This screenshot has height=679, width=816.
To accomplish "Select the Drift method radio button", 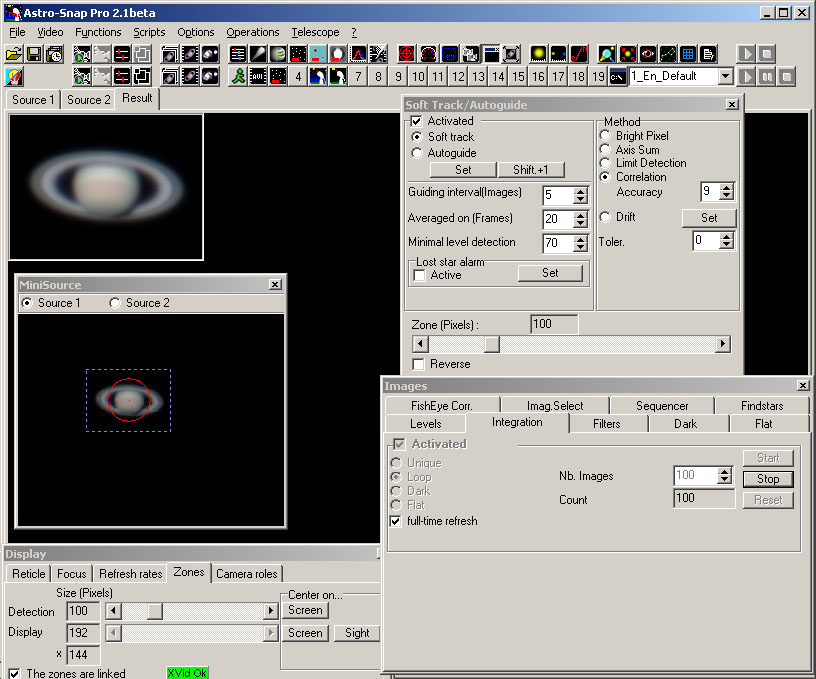I will [605, 217].
